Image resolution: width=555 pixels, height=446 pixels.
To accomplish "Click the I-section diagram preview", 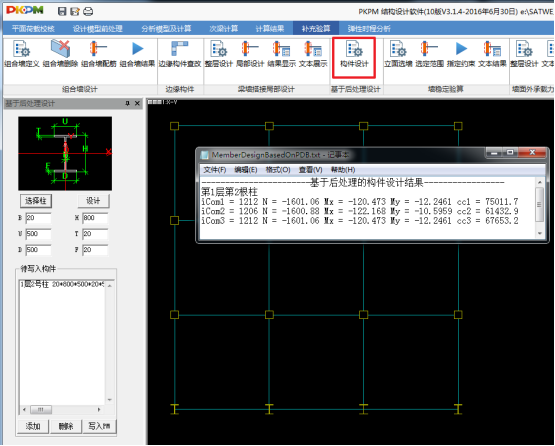I will point(65,154).
